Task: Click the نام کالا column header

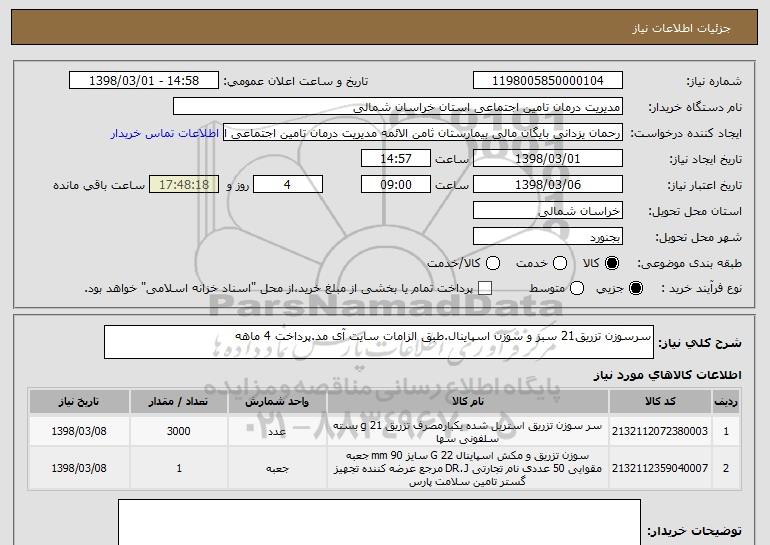Action: point(468,402)
